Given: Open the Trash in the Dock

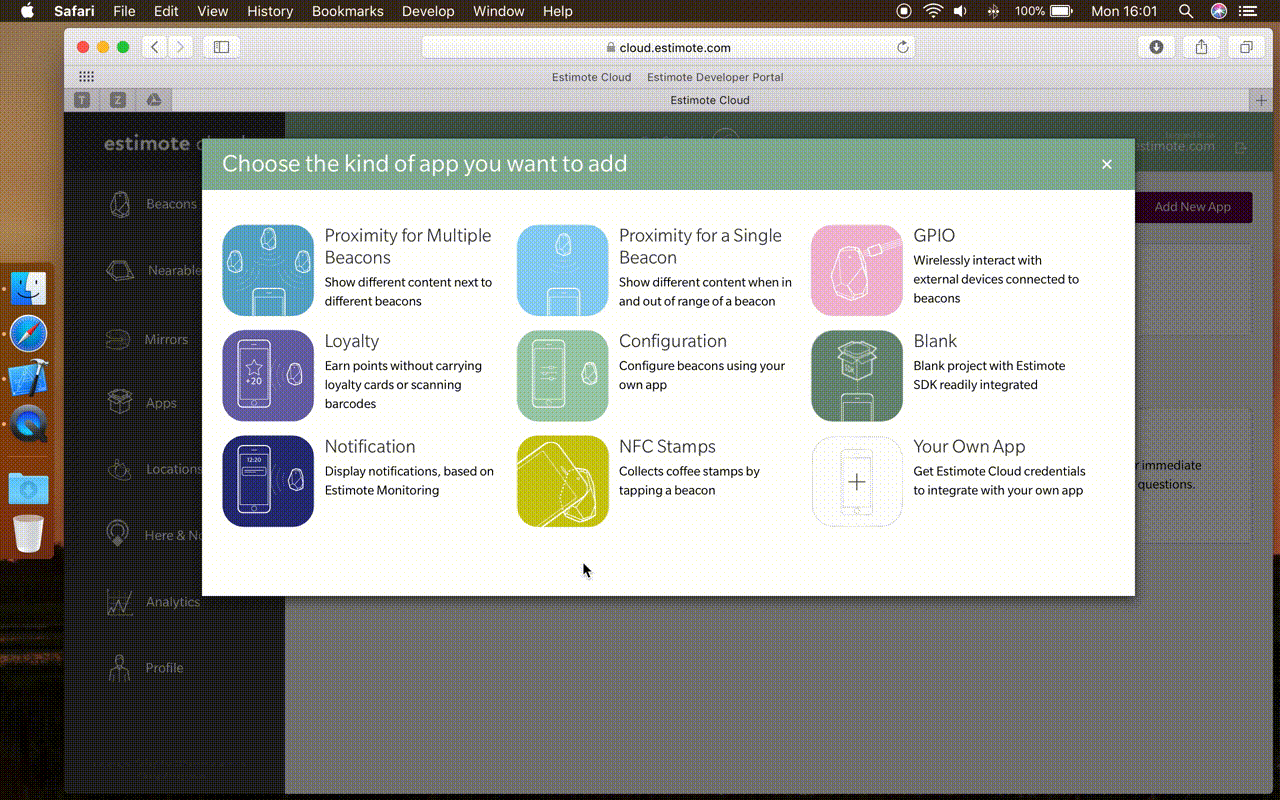Looking at the screenshot, I should [x=28, y=533].
